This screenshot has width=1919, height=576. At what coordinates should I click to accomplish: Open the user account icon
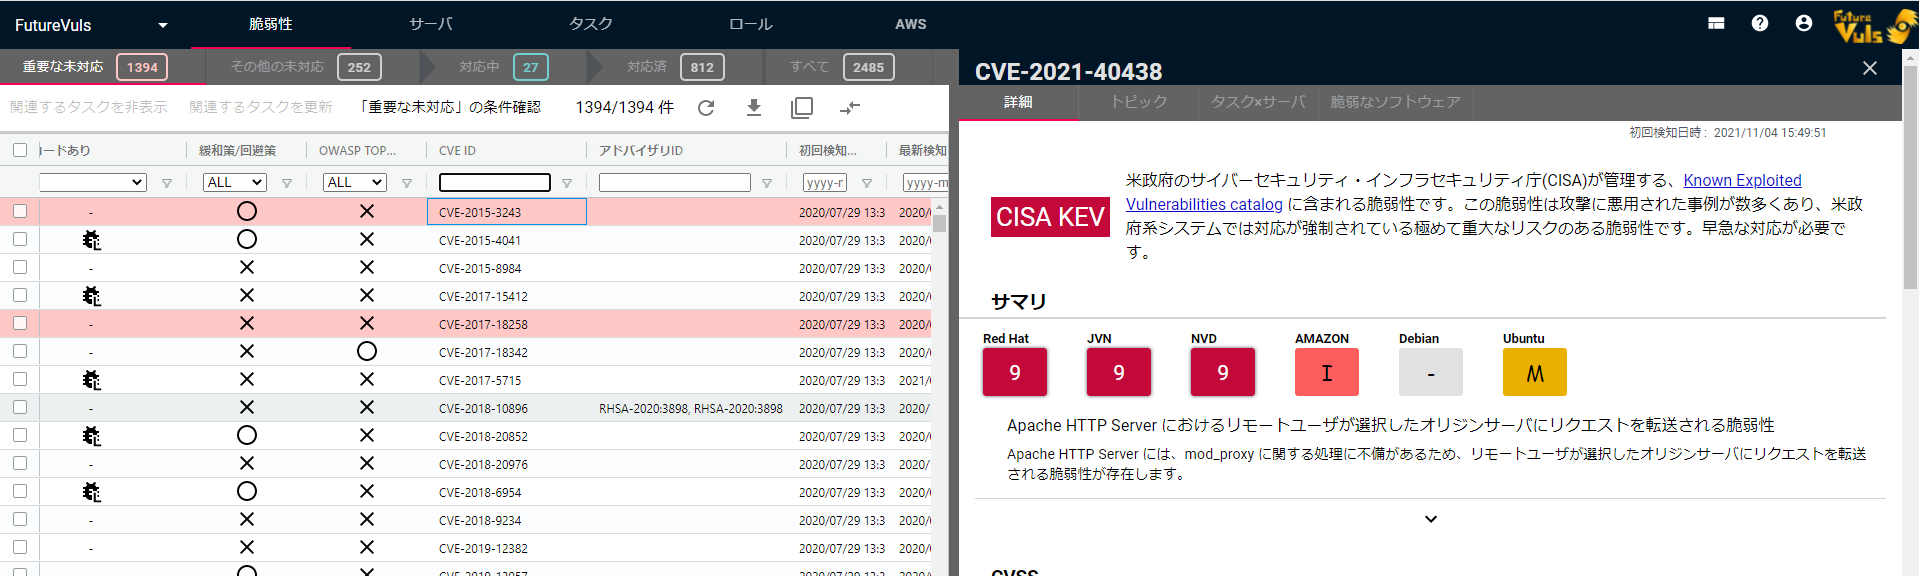[x=1804, y=23]
